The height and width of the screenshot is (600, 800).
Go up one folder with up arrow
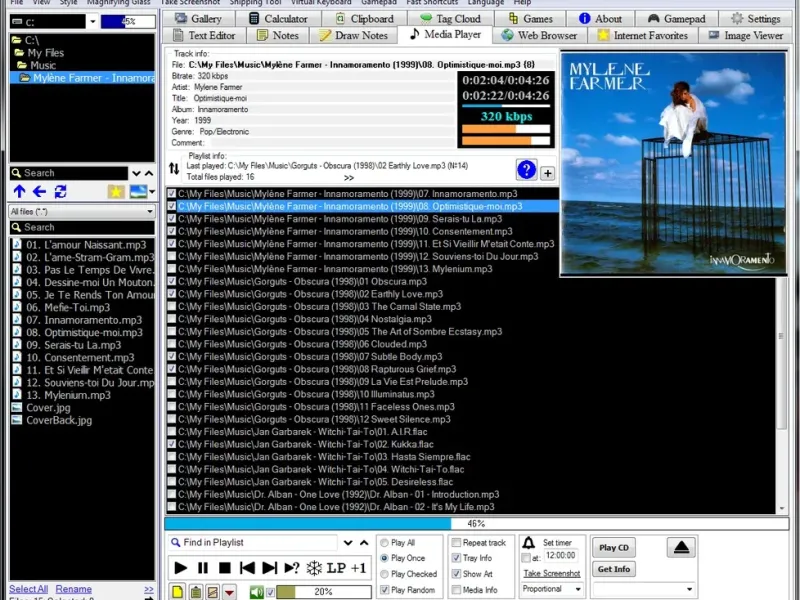coord(19,191)
